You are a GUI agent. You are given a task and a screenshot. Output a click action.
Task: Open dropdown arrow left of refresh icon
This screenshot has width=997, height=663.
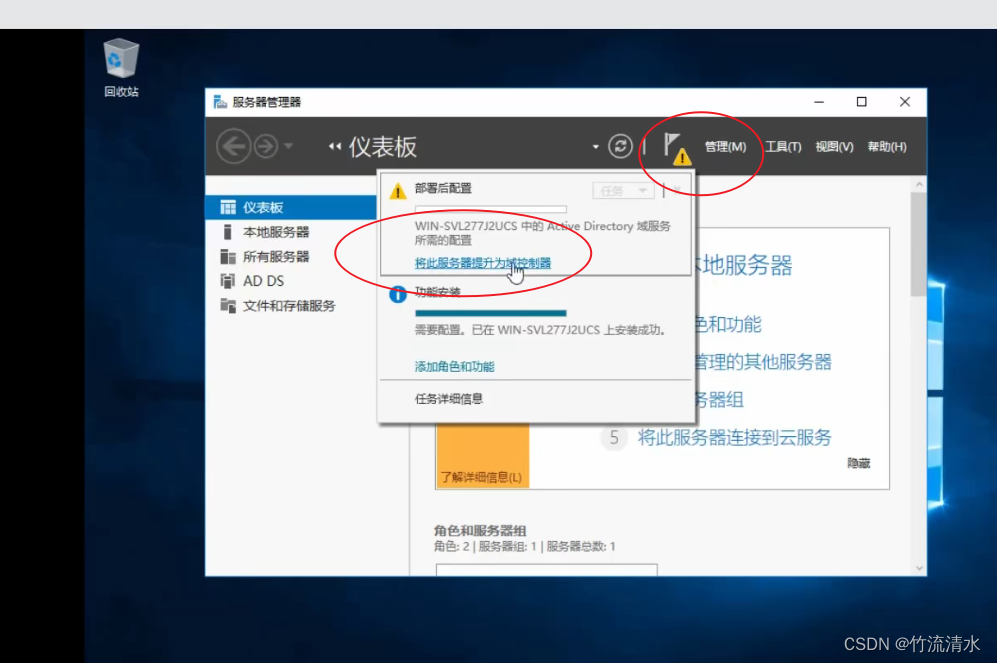tap(596, 147)
